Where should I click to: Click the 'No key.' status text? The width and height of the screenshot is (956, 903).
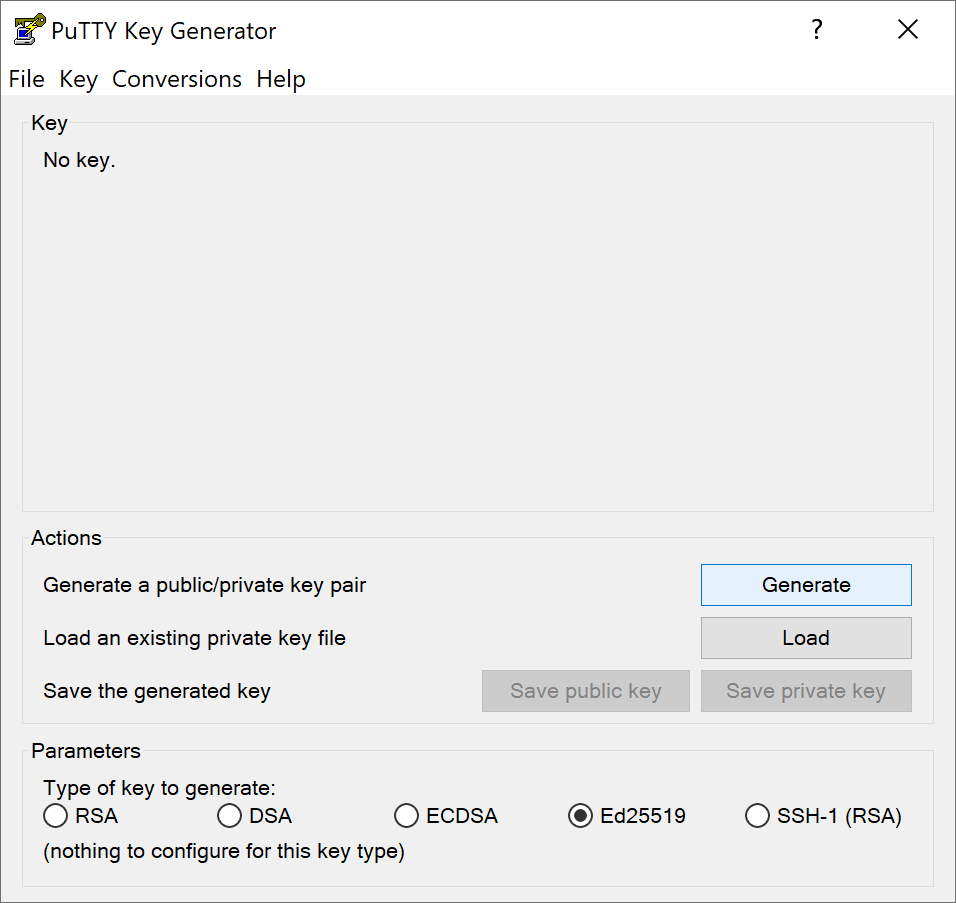point(79,160)
